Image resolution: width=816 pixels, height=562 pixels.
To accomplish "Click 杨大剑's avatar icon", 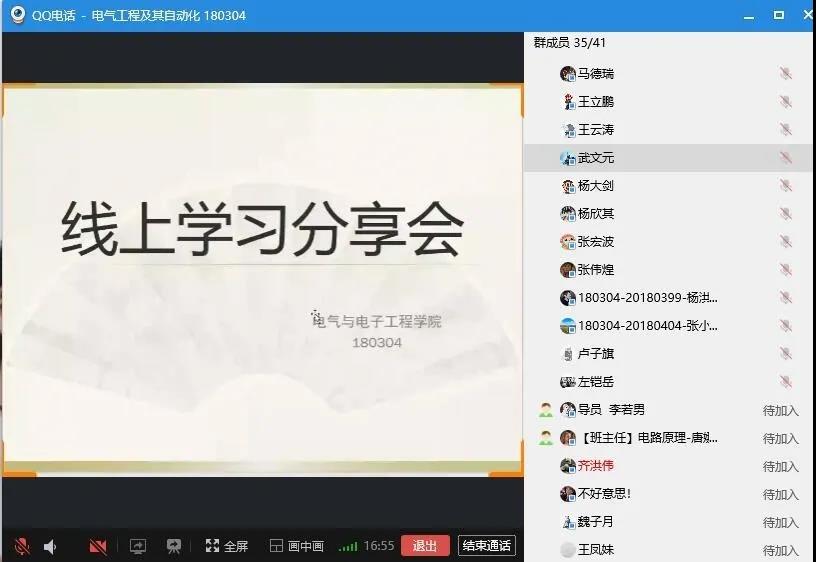I will coord(568,186).
